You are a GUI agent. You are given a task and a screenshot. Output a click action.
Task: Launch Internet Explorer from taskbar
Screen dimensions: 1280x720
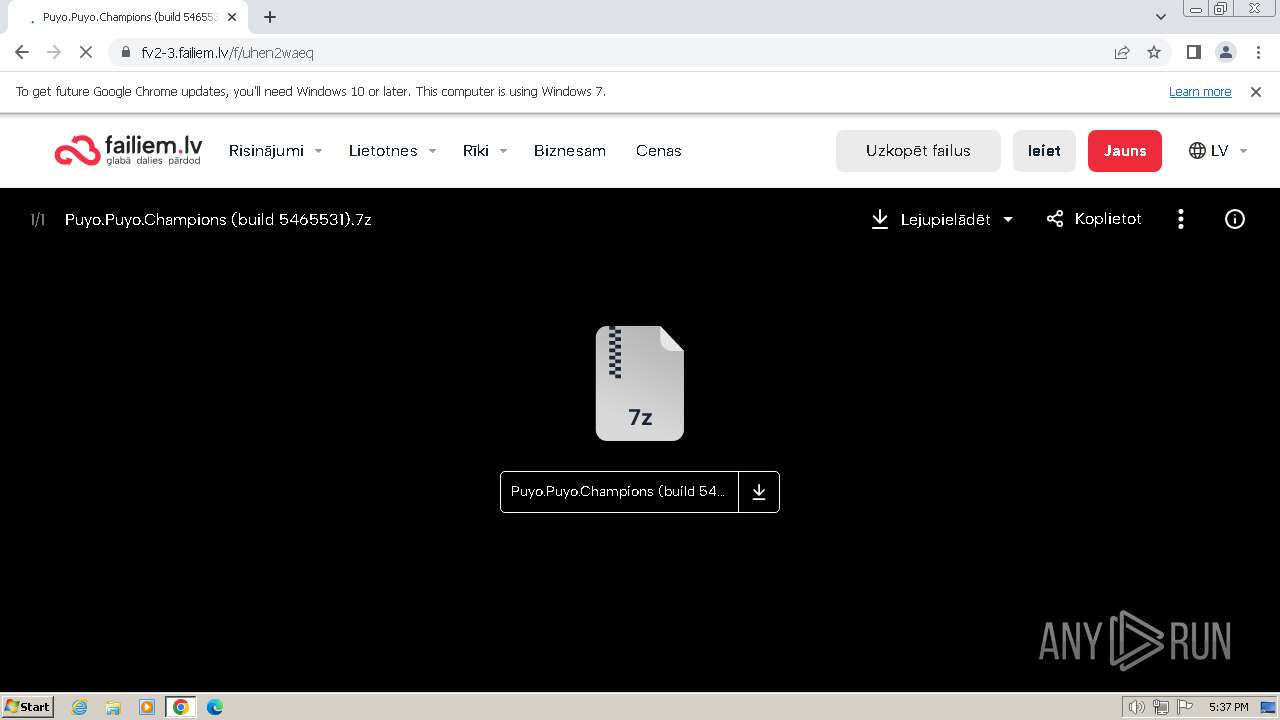(80, 707)
